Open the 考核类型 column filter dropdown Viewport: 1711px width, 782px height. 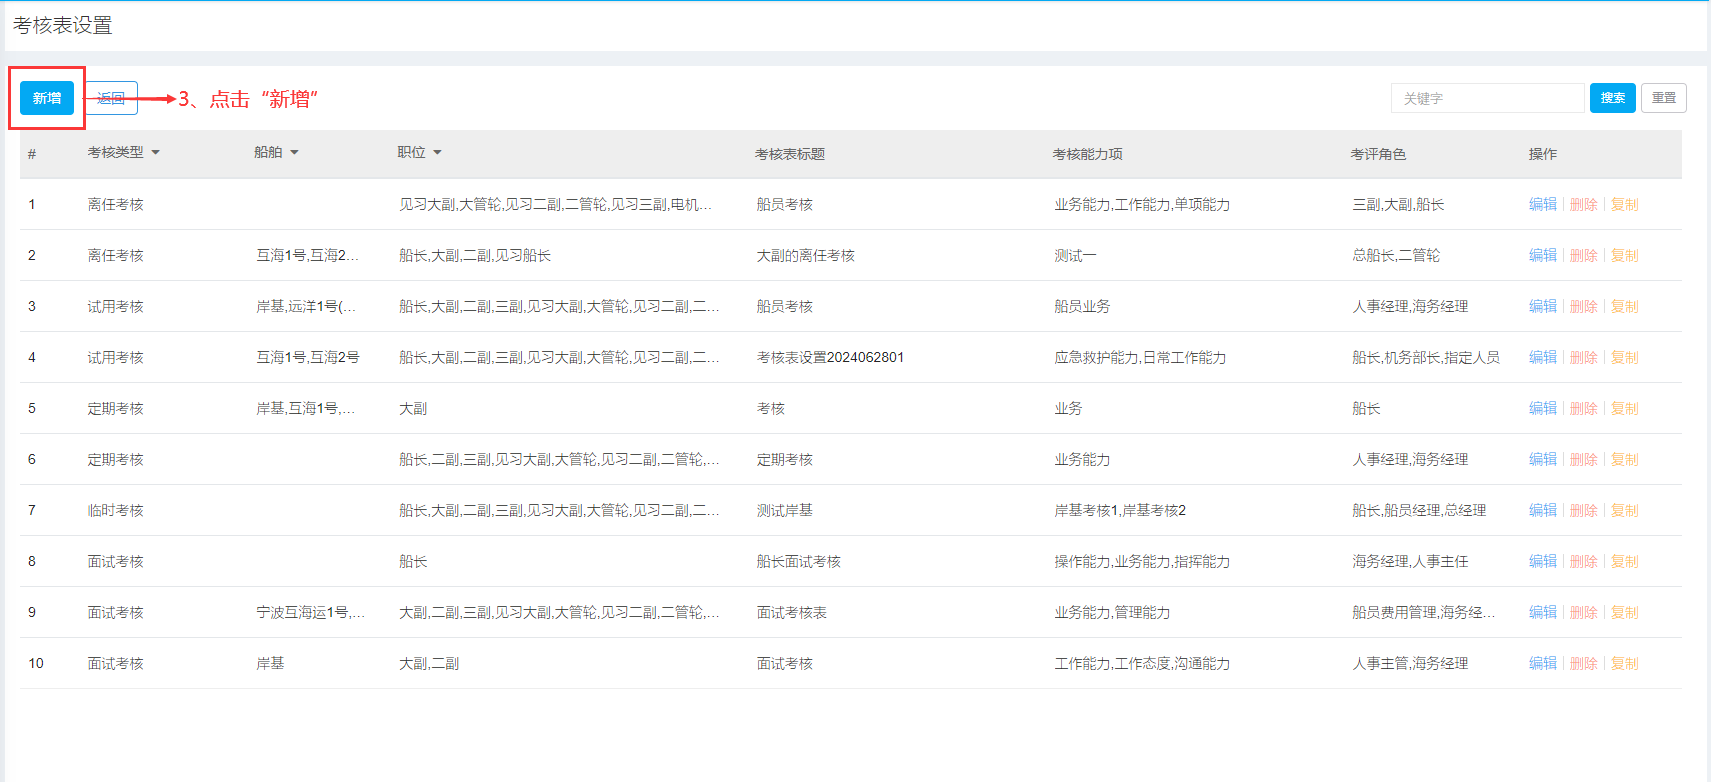[124, 153]
